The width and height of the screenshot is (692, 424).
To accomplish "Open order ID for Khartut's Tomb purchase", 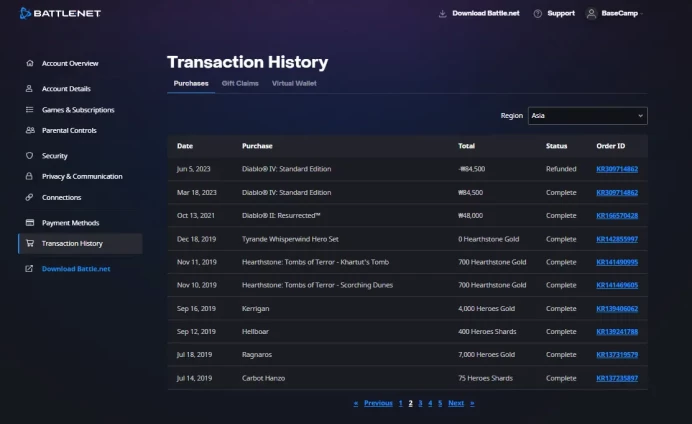I will pos(617,262).
